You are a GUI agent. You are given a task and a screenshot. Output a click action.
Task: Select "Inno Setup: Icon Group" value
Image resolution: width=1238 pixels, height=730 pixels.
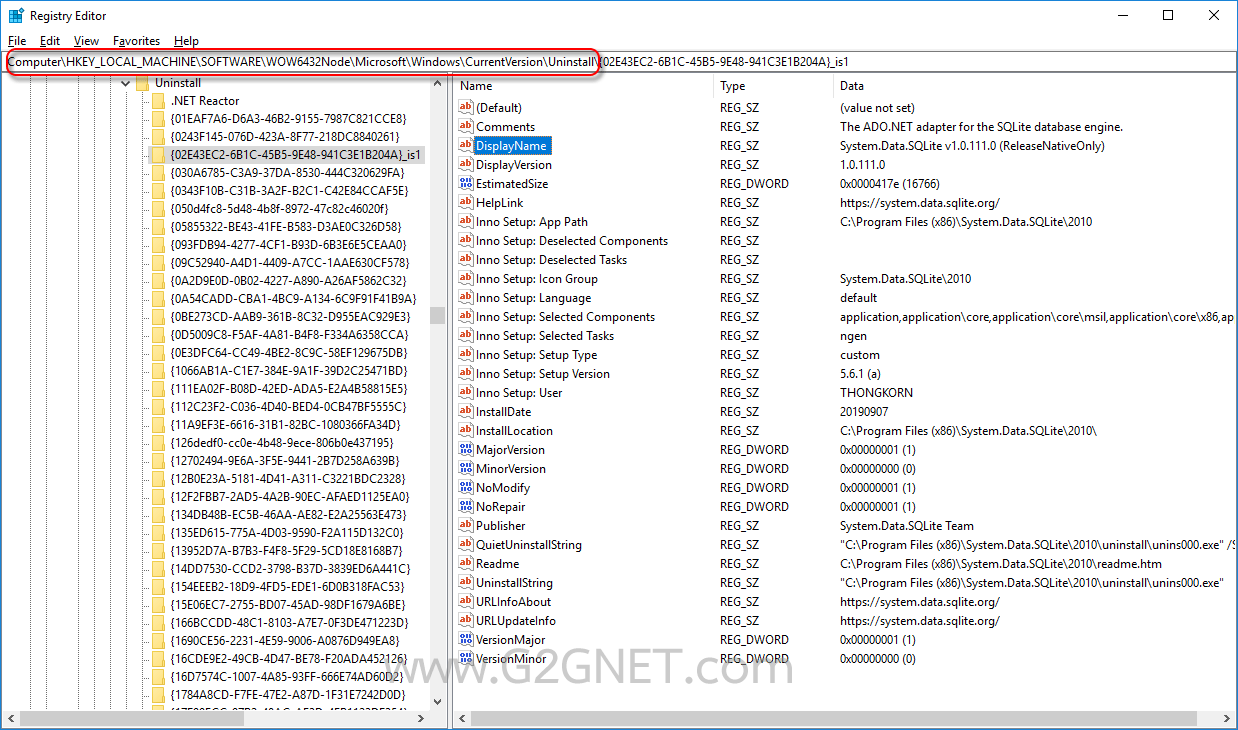tap(537, 278)
